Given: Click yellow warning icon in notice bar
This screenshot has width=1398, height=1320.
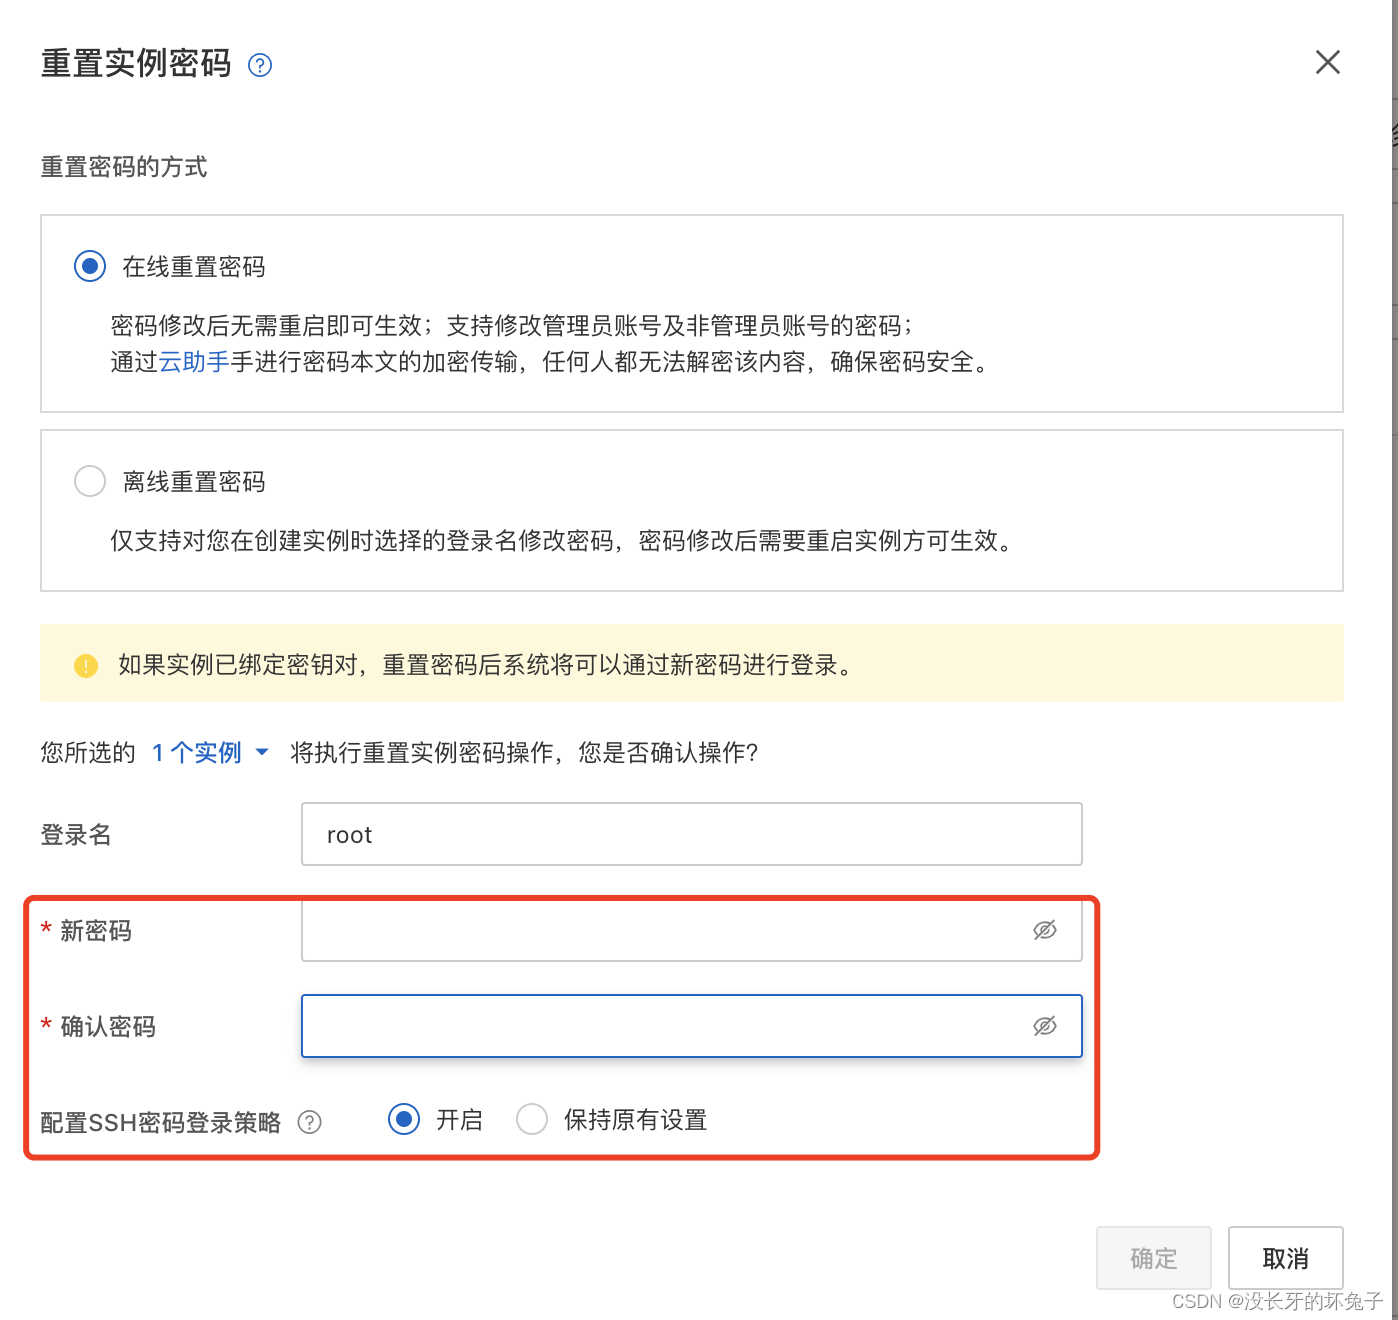Looking at the screenshot, I should click(x=86, y=665).
